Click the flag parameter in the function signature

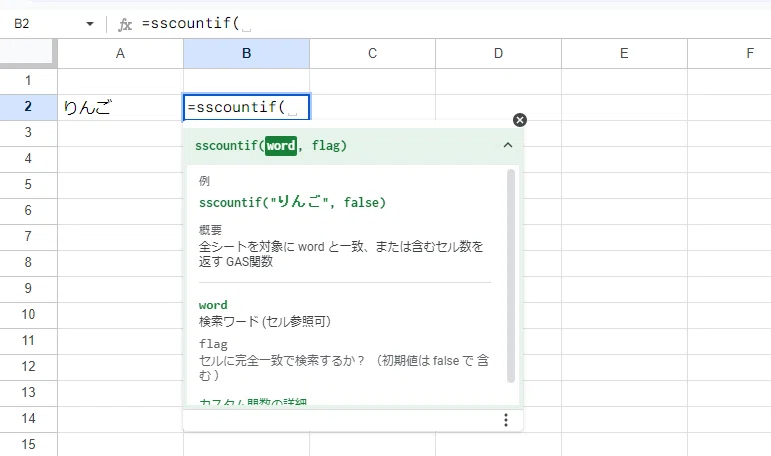coord(326,146)
